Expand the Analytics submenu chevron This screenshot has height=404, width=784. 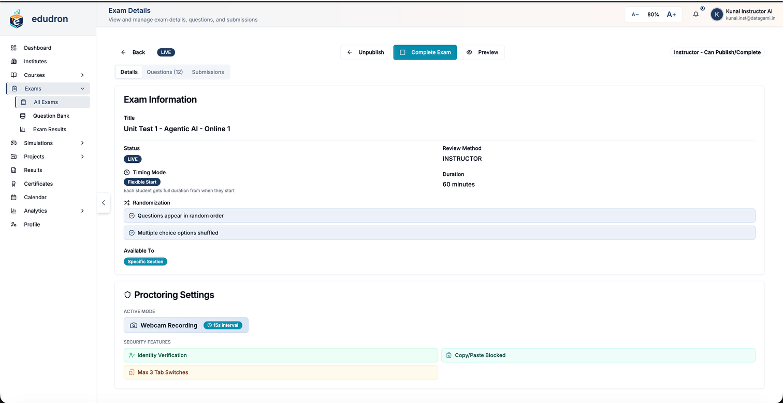coord(82,211)
